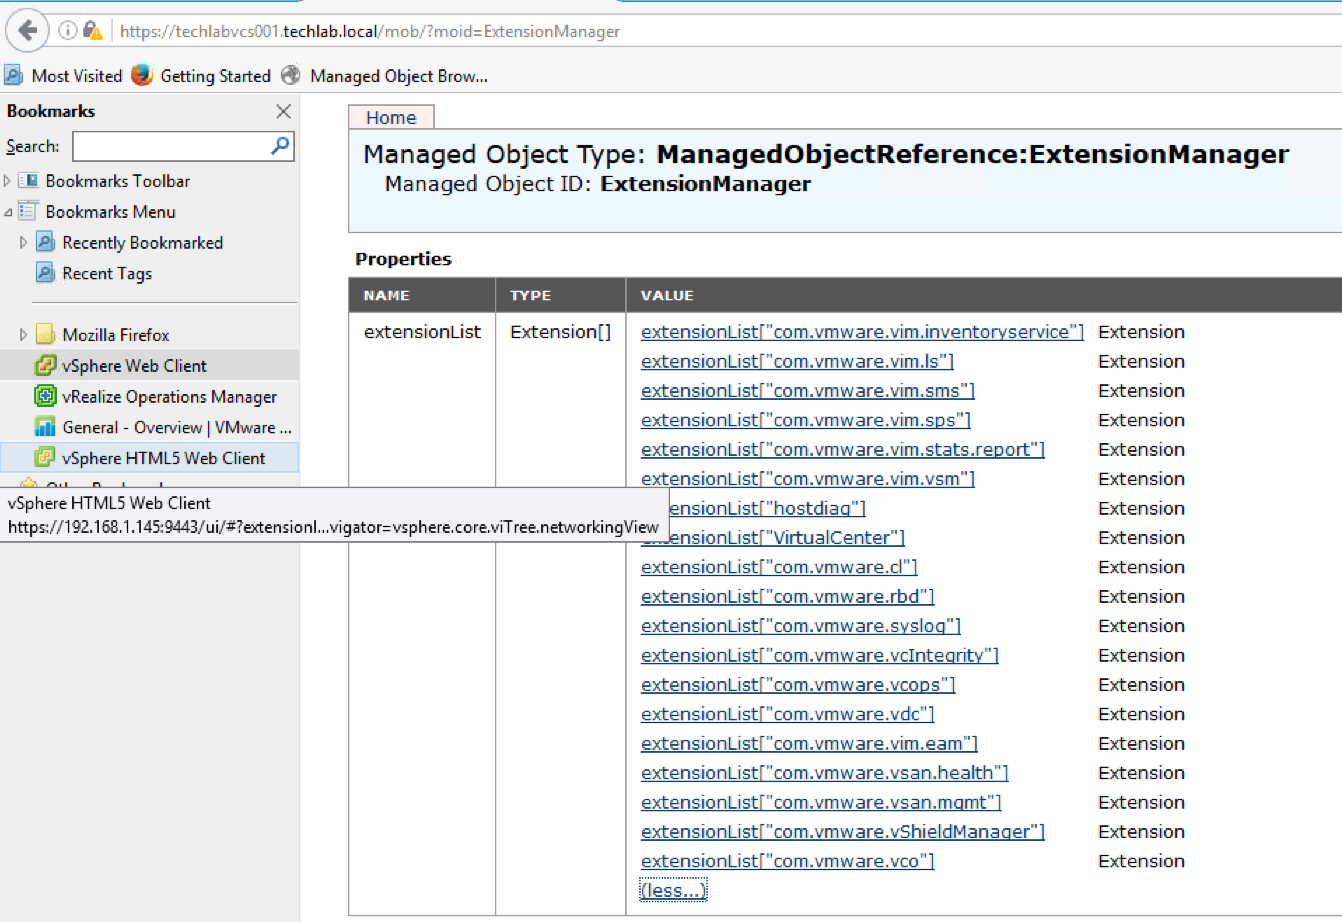Click the magnifier icon in the bookmarks search box
The height and width of the screenshot is (922, 1342).
coord(280,146)
